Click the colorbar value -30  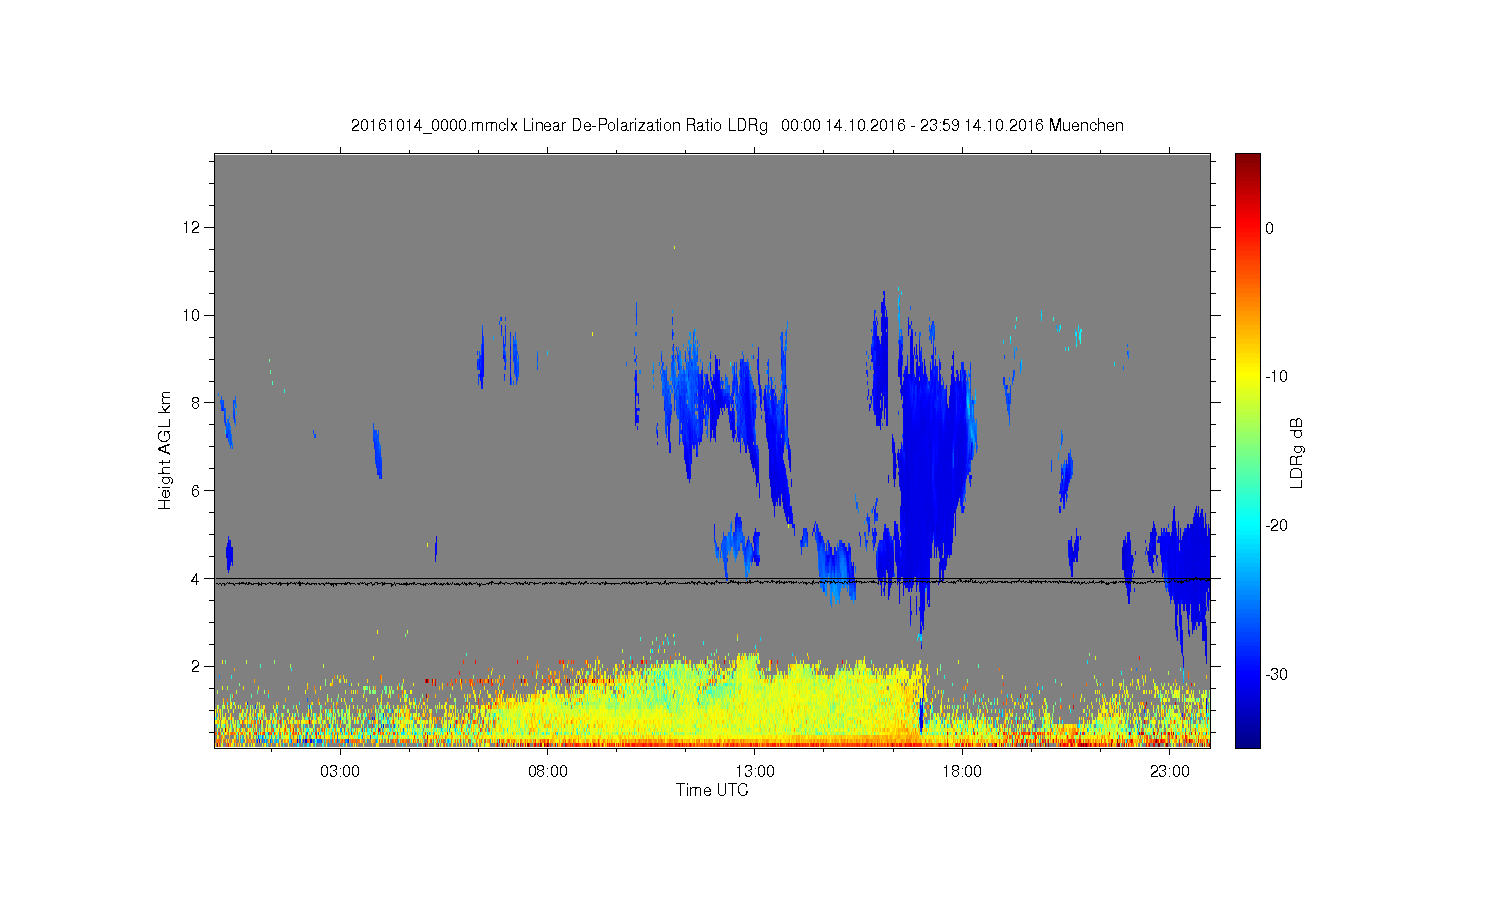(1276, 674)
